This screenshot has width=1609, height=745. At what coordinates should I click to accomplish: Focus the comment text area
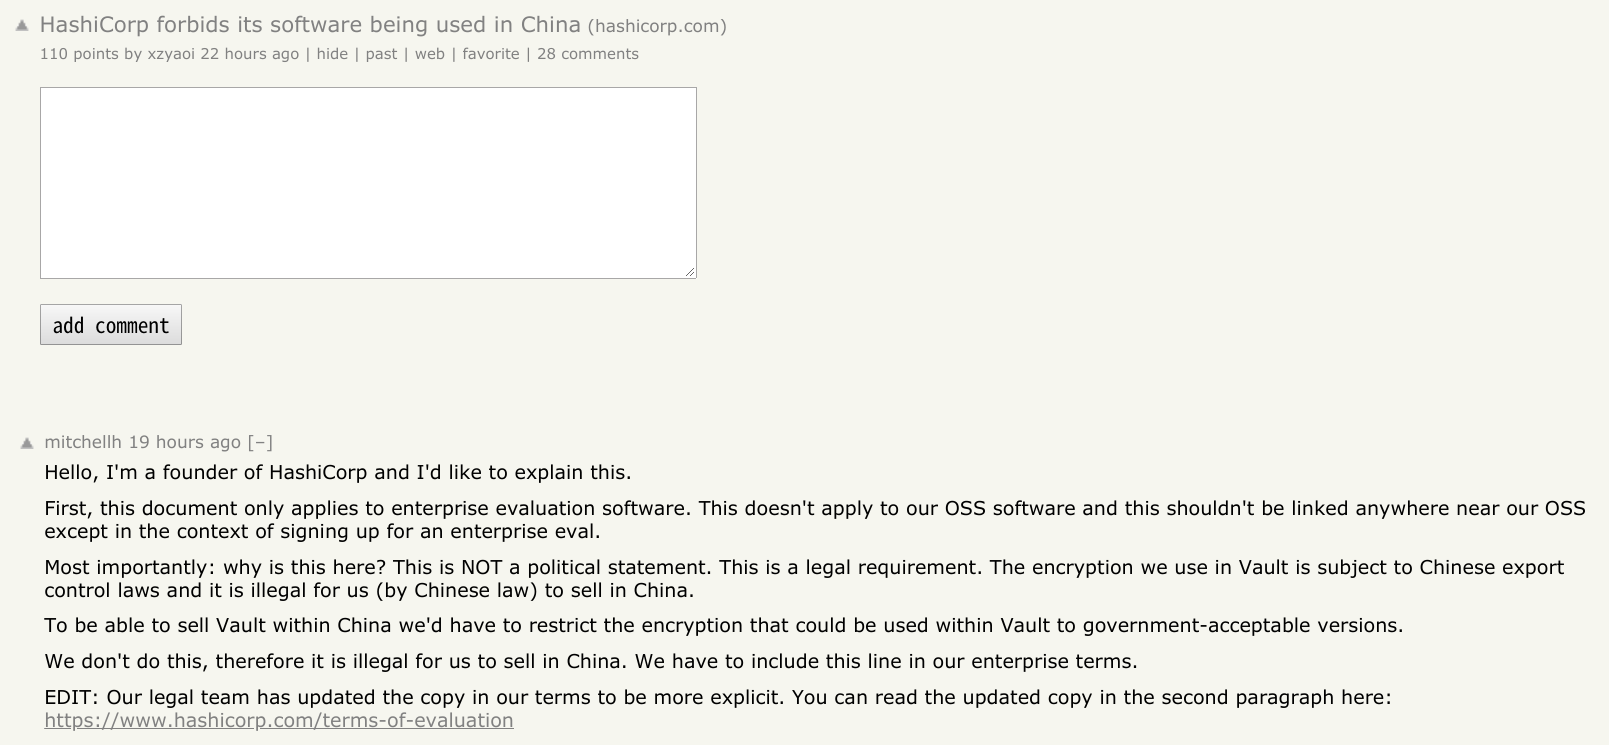[x=368, y=183]
